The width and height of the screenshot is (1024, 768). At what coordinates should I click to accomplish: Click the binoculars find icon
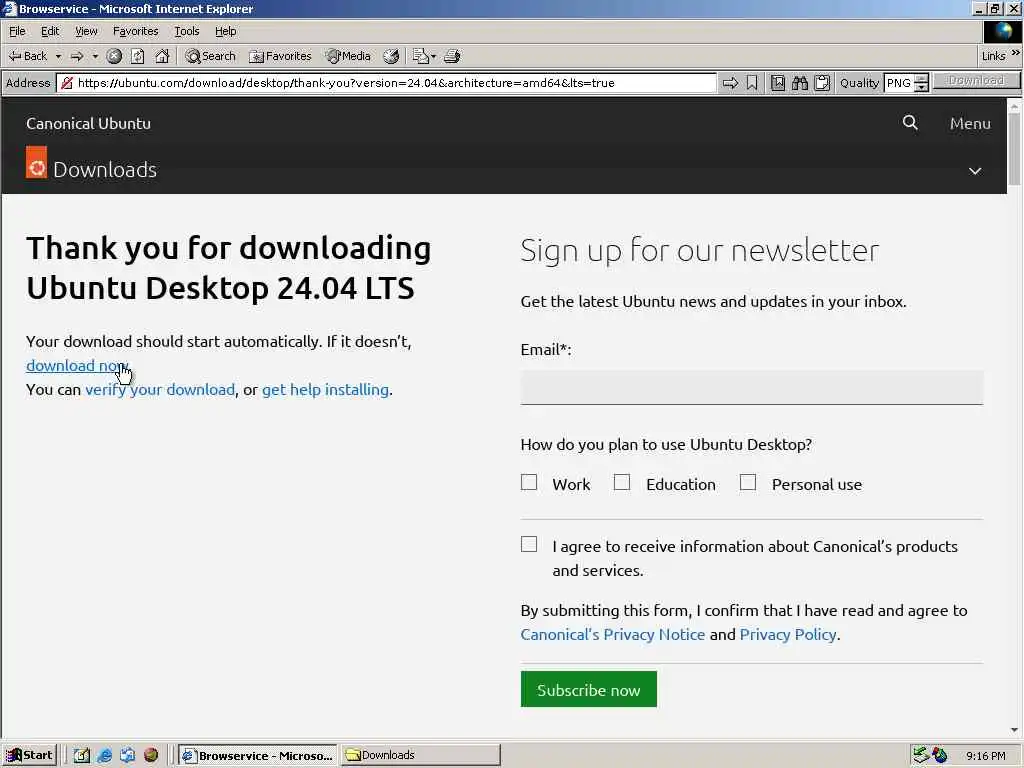[800, 83]
